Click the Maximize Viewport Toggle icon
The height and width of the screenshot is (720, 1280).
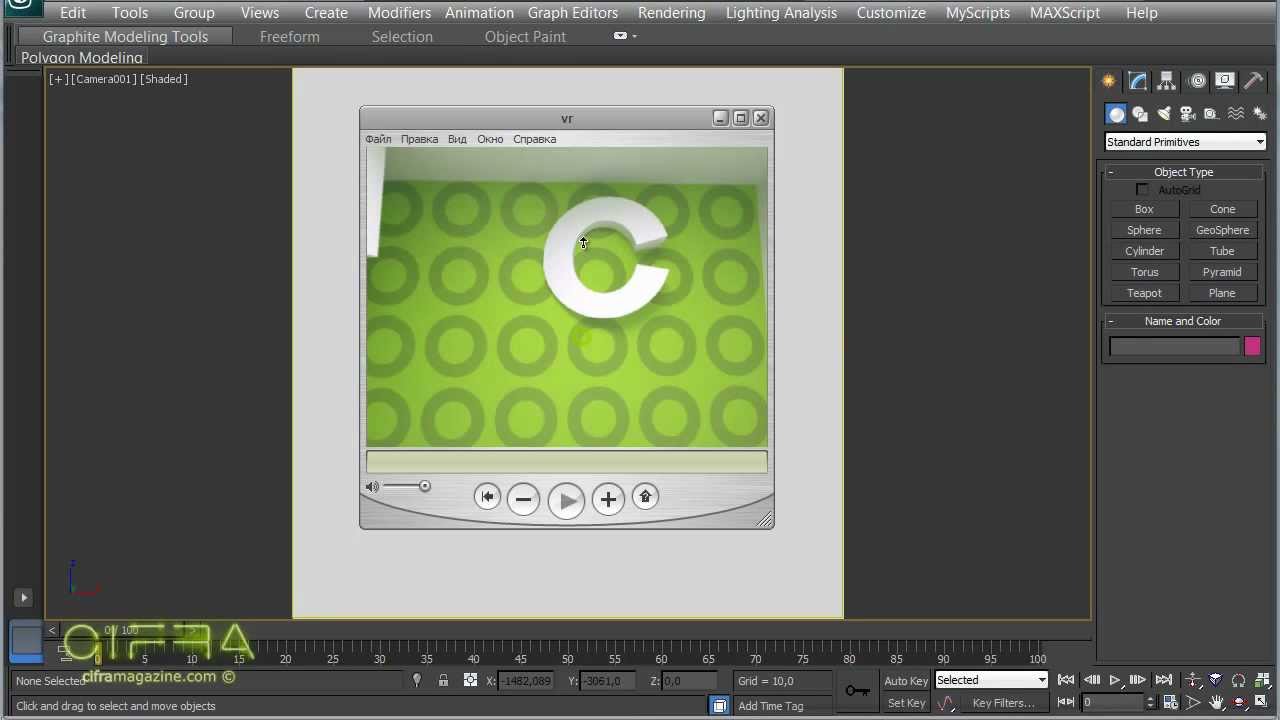pyautogui.click(x=1262, y=702)
